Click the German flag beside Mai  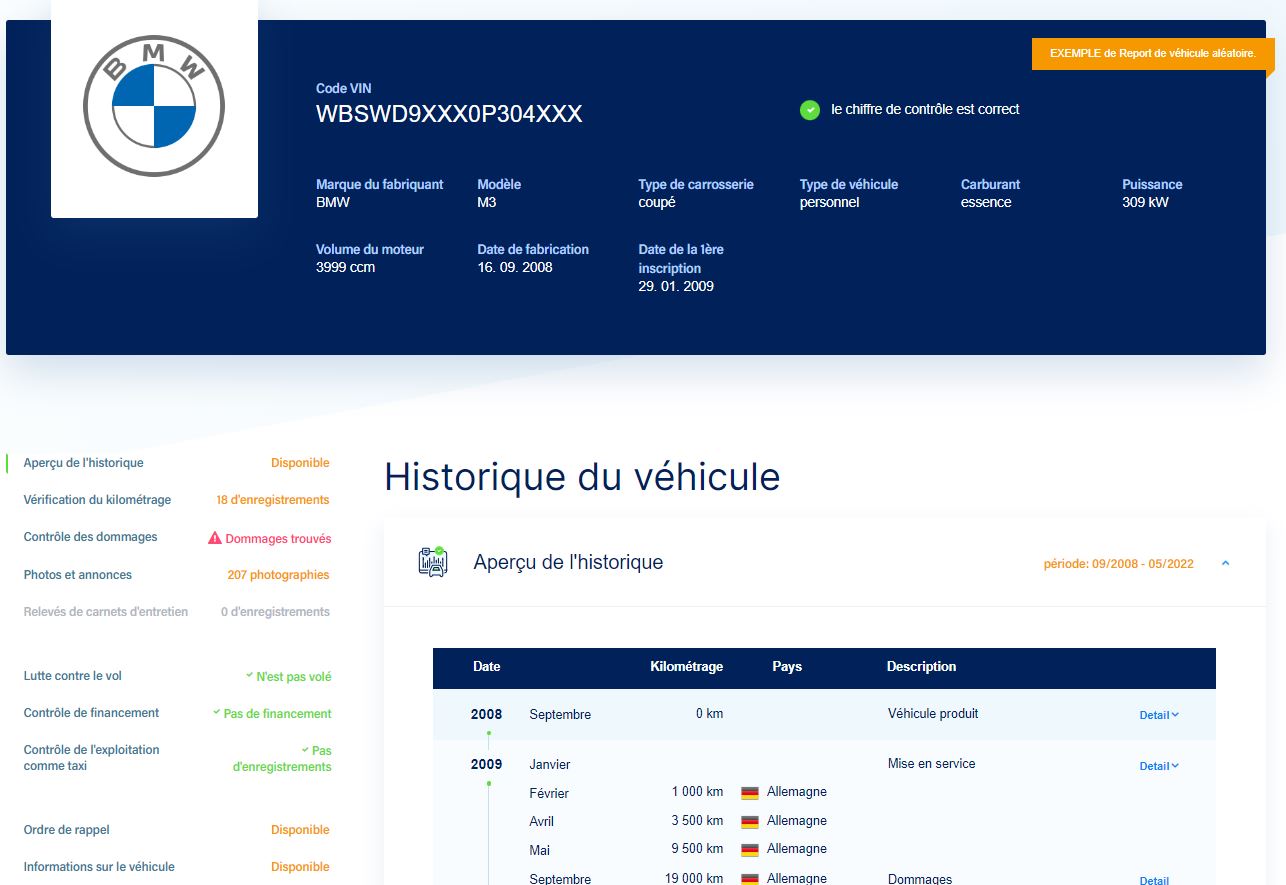750,849
